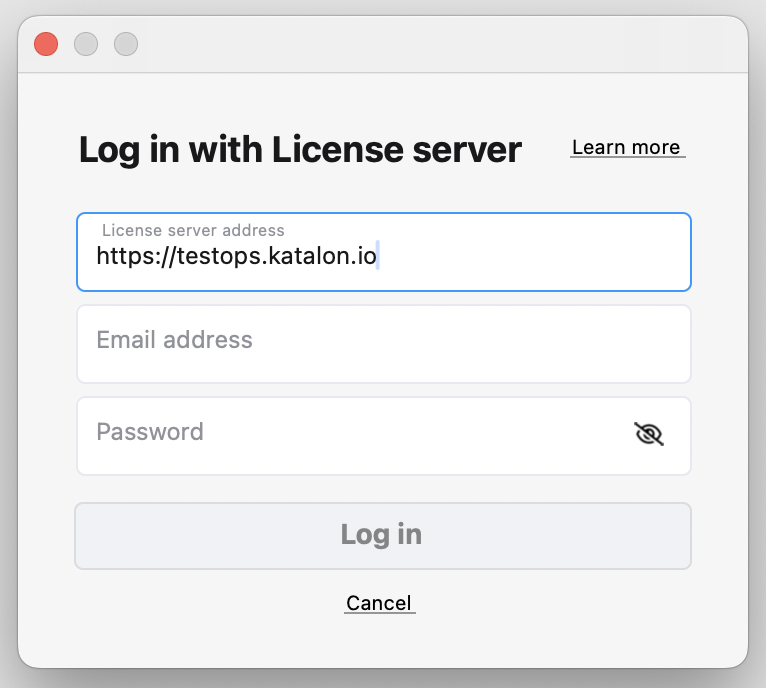Click the License server address field
The height and width of the screenshot is (688, 766).
click(383, 252)
